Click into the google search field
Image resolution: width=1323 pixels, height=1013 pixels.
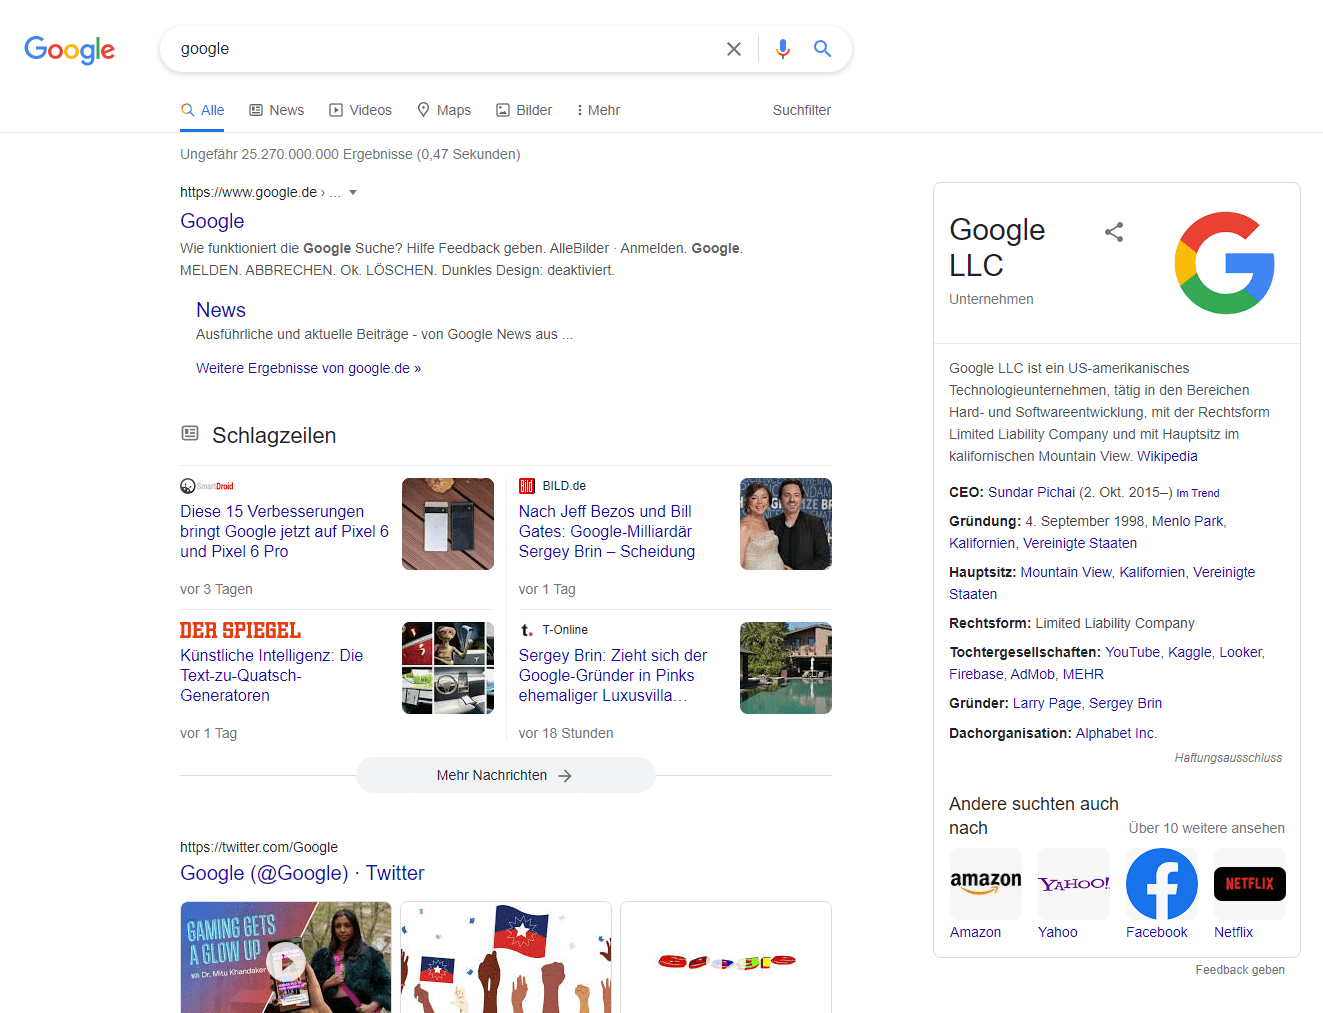445,49
